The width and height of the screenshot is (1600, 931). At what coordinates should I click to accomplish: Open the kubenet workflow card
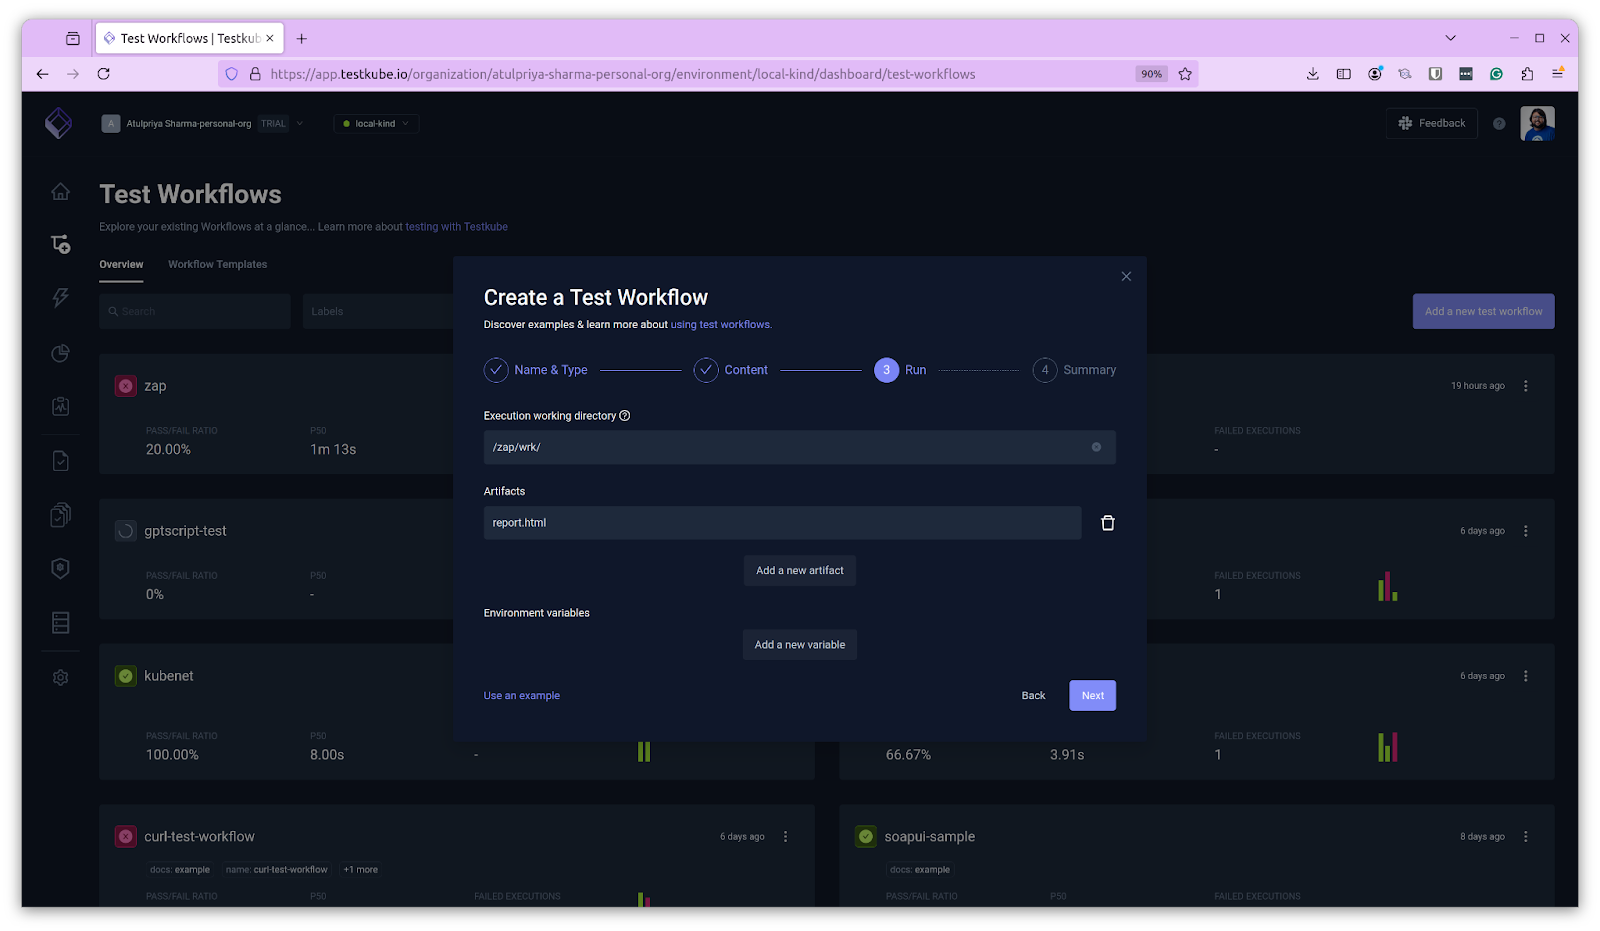click(169, 676)
